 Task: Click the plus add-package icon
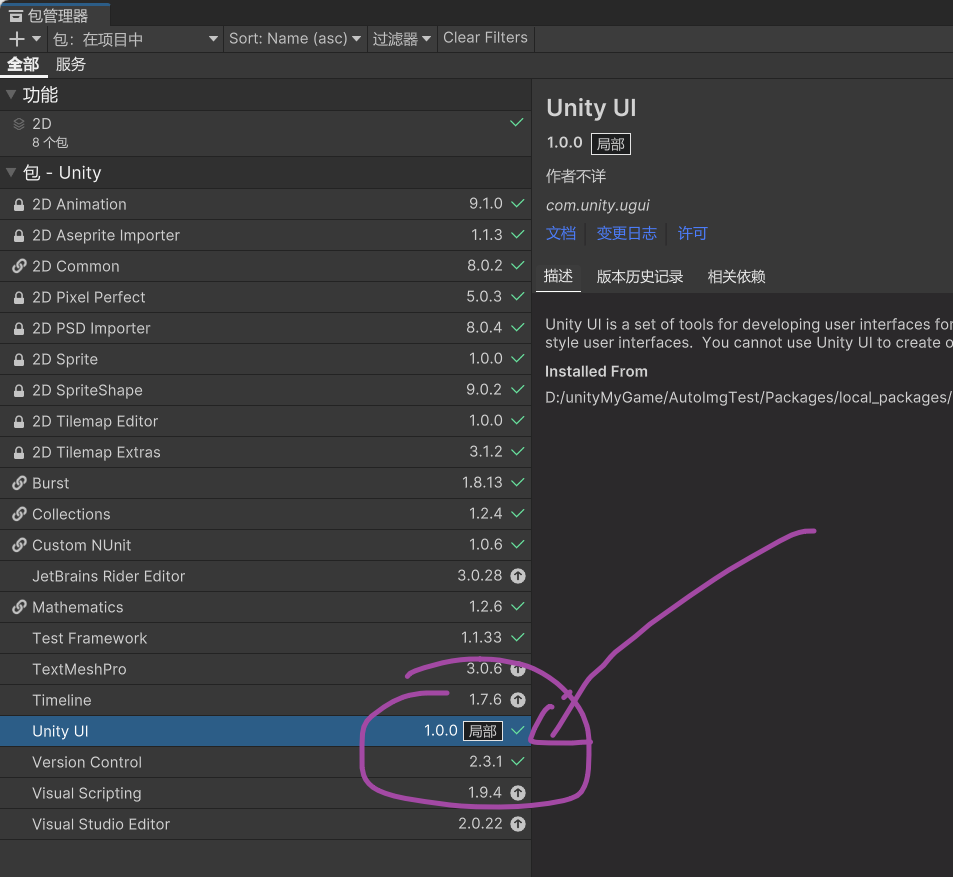click(x=17, y=40)
